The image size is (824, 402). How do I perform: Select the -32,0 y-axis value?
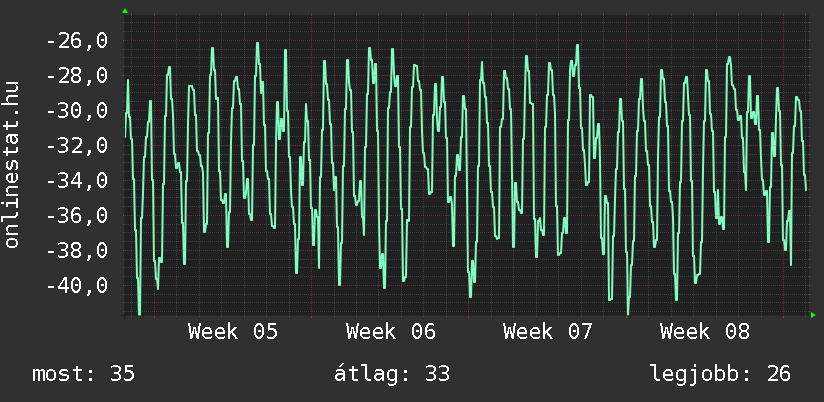(77, 146)
